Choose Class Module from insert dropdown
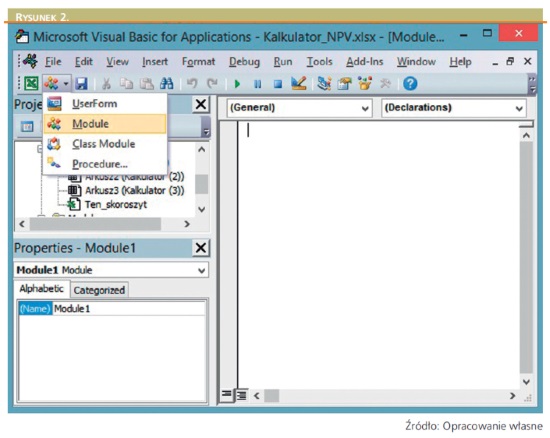Image resolution: width=550 pixels, height=438 pixels. click(x=105, y=144)
